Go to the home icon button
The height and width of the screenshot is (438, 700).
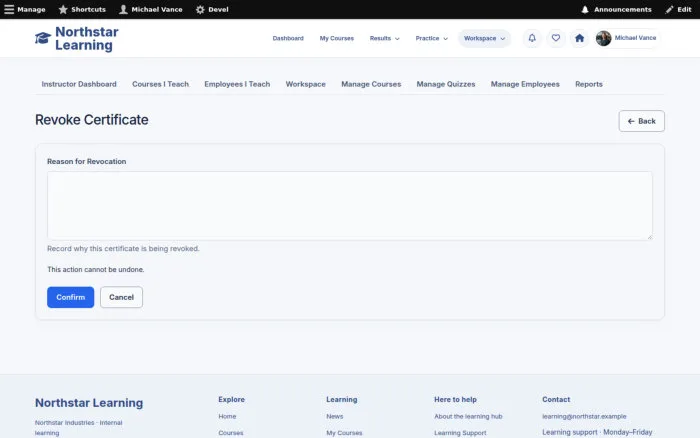point(579,38)
